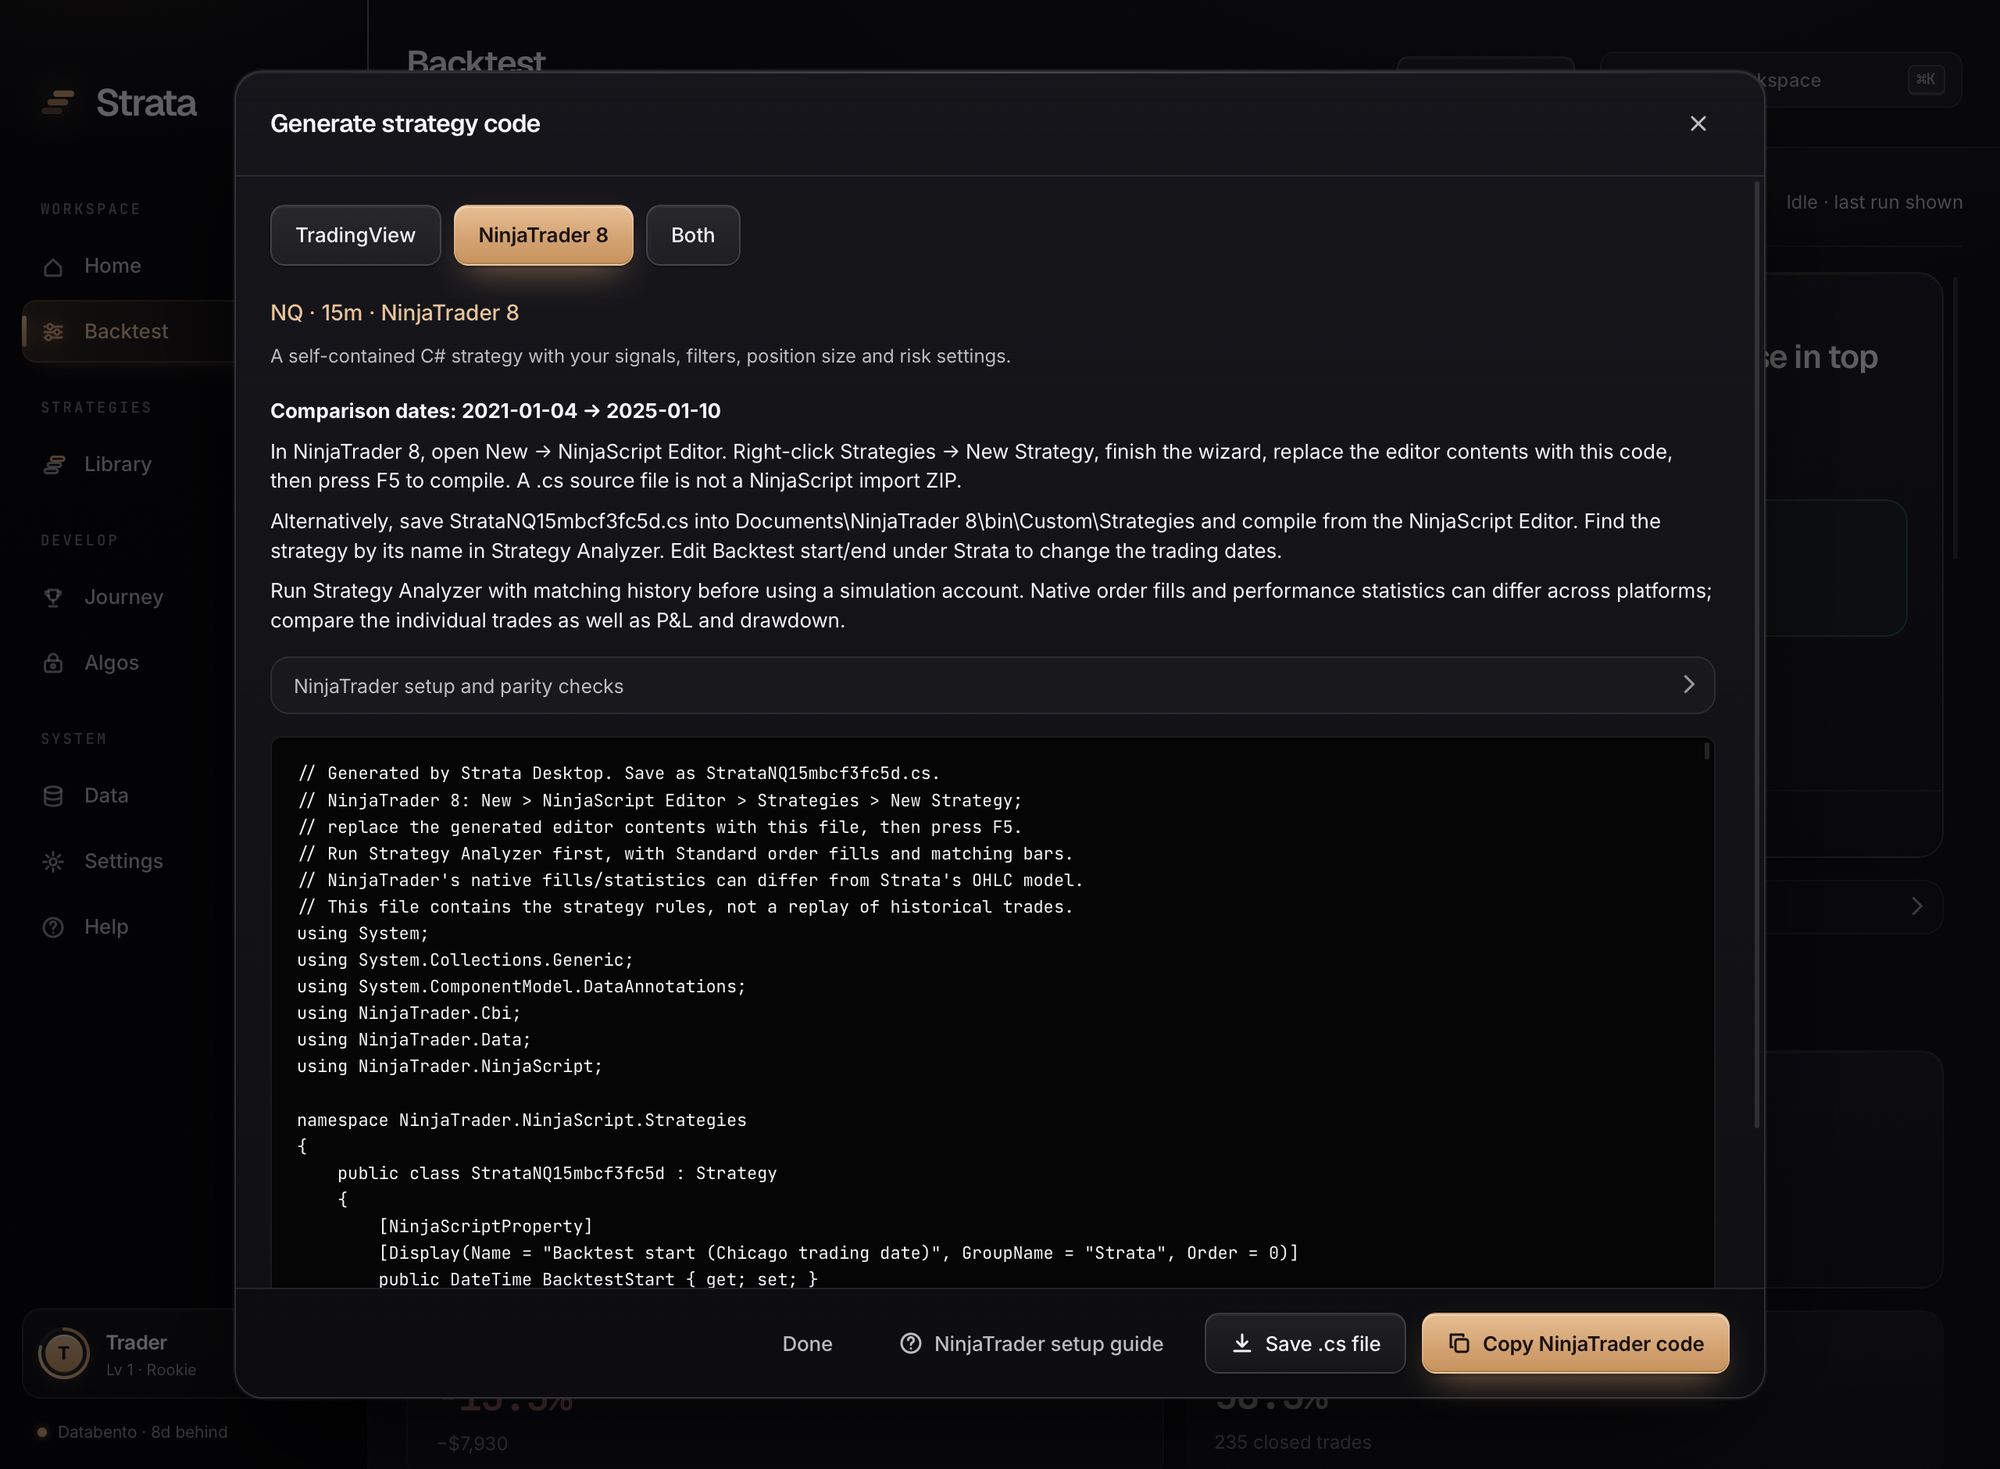This screenshot has width=2000, height=1469.
Task: Click the chevron on the setup and parity checks row
Action: 1689,685
